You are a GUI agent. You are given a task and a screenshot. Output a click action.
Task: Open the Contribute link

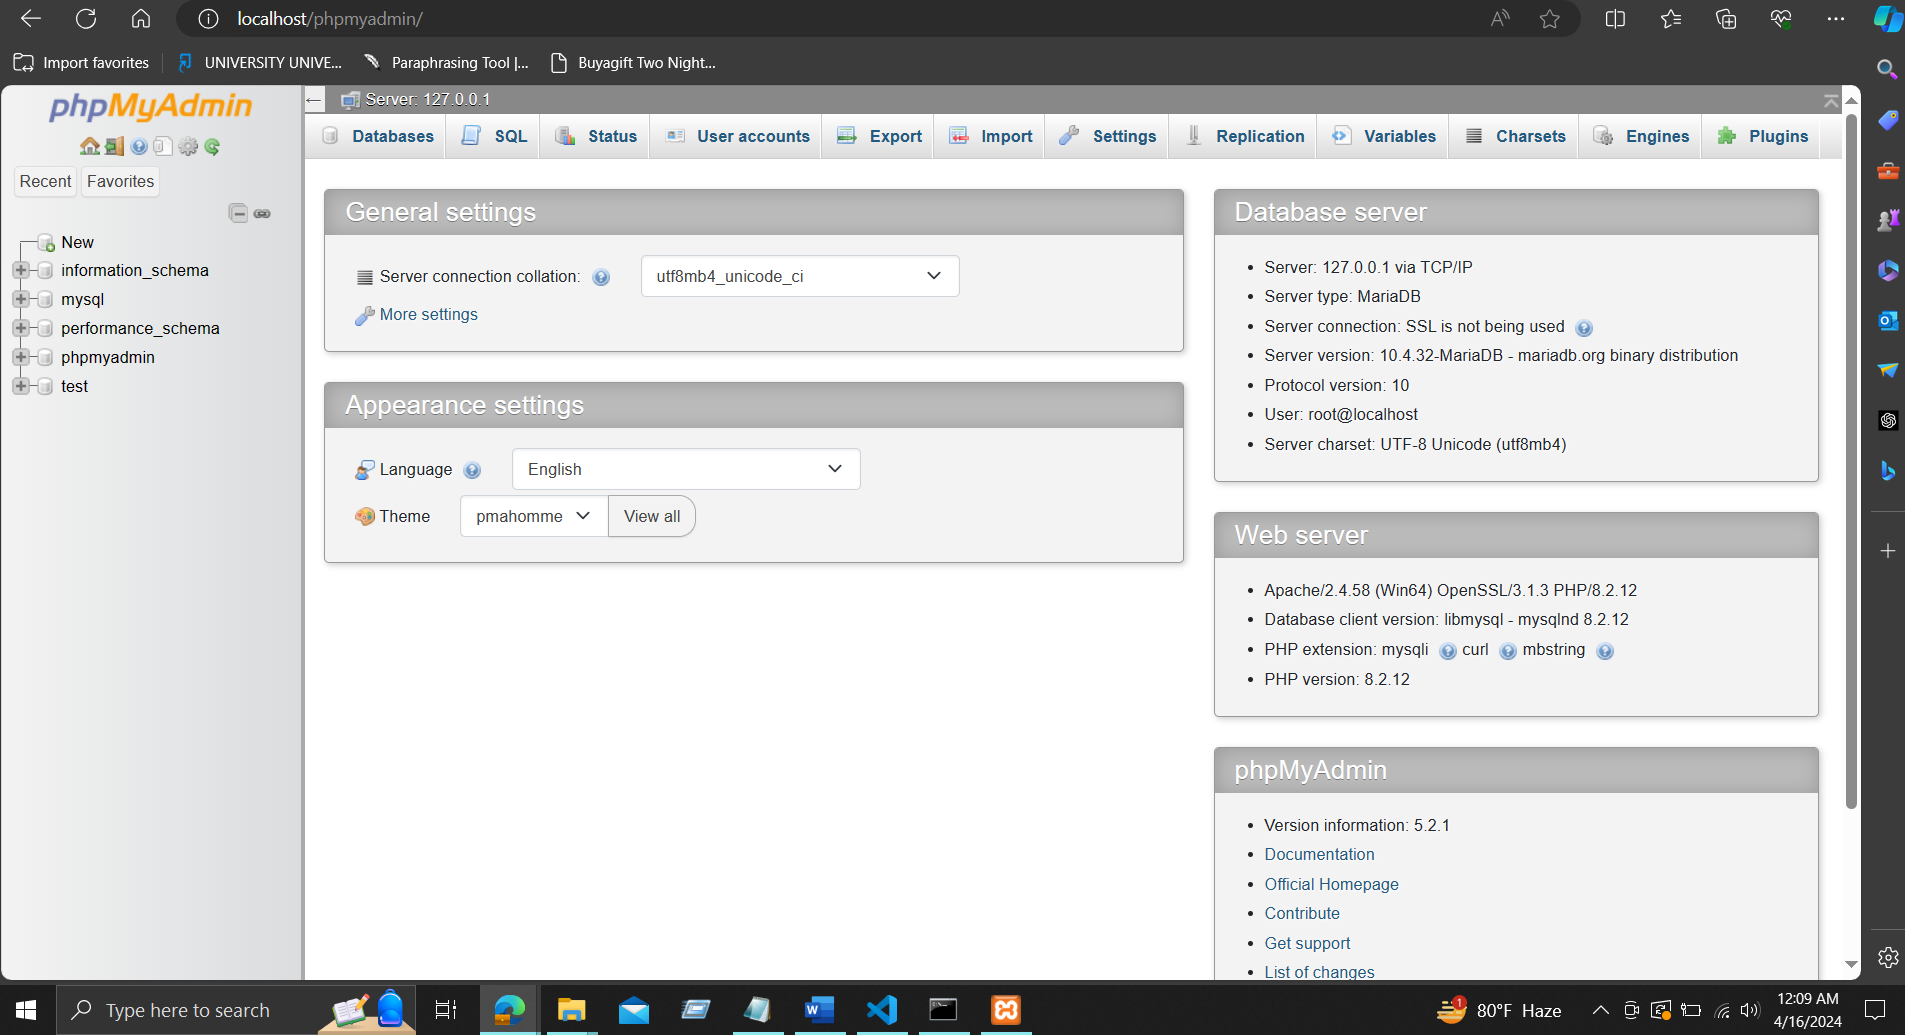(1302, 913)
